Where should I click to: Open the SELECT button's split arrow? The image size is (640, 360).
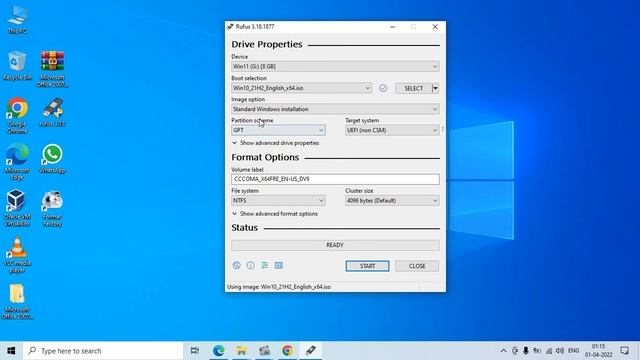pyautogui.click(x=436, y=88)
